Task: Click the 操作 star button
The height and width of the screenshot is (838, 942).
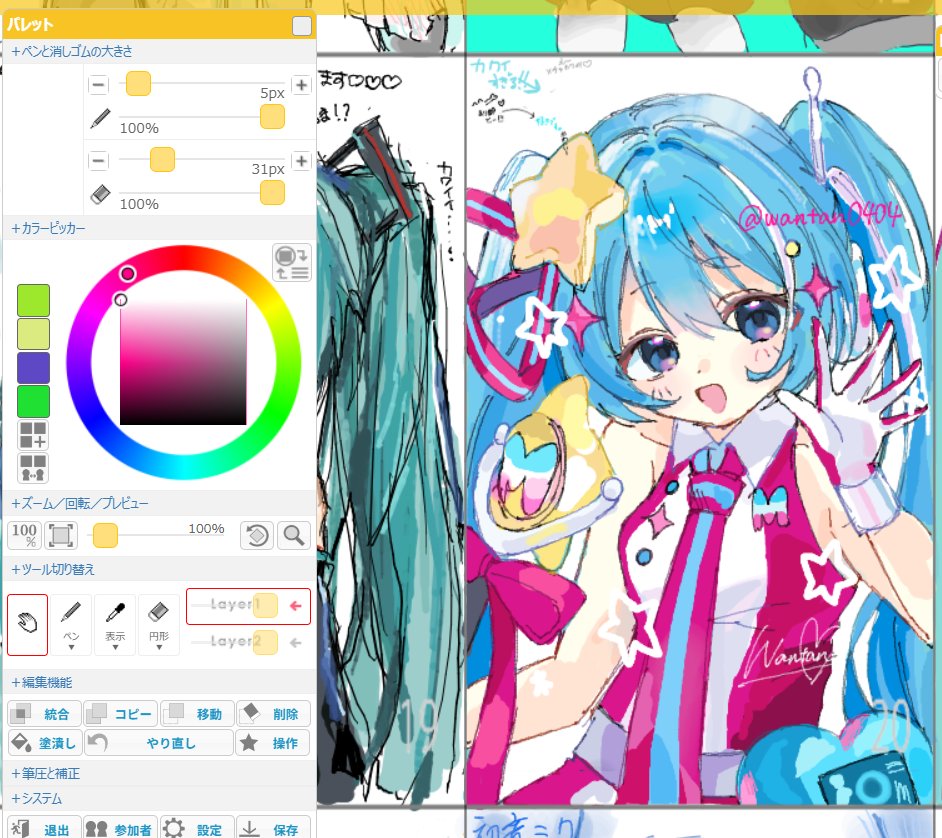Action: click(x=273, y=742)
